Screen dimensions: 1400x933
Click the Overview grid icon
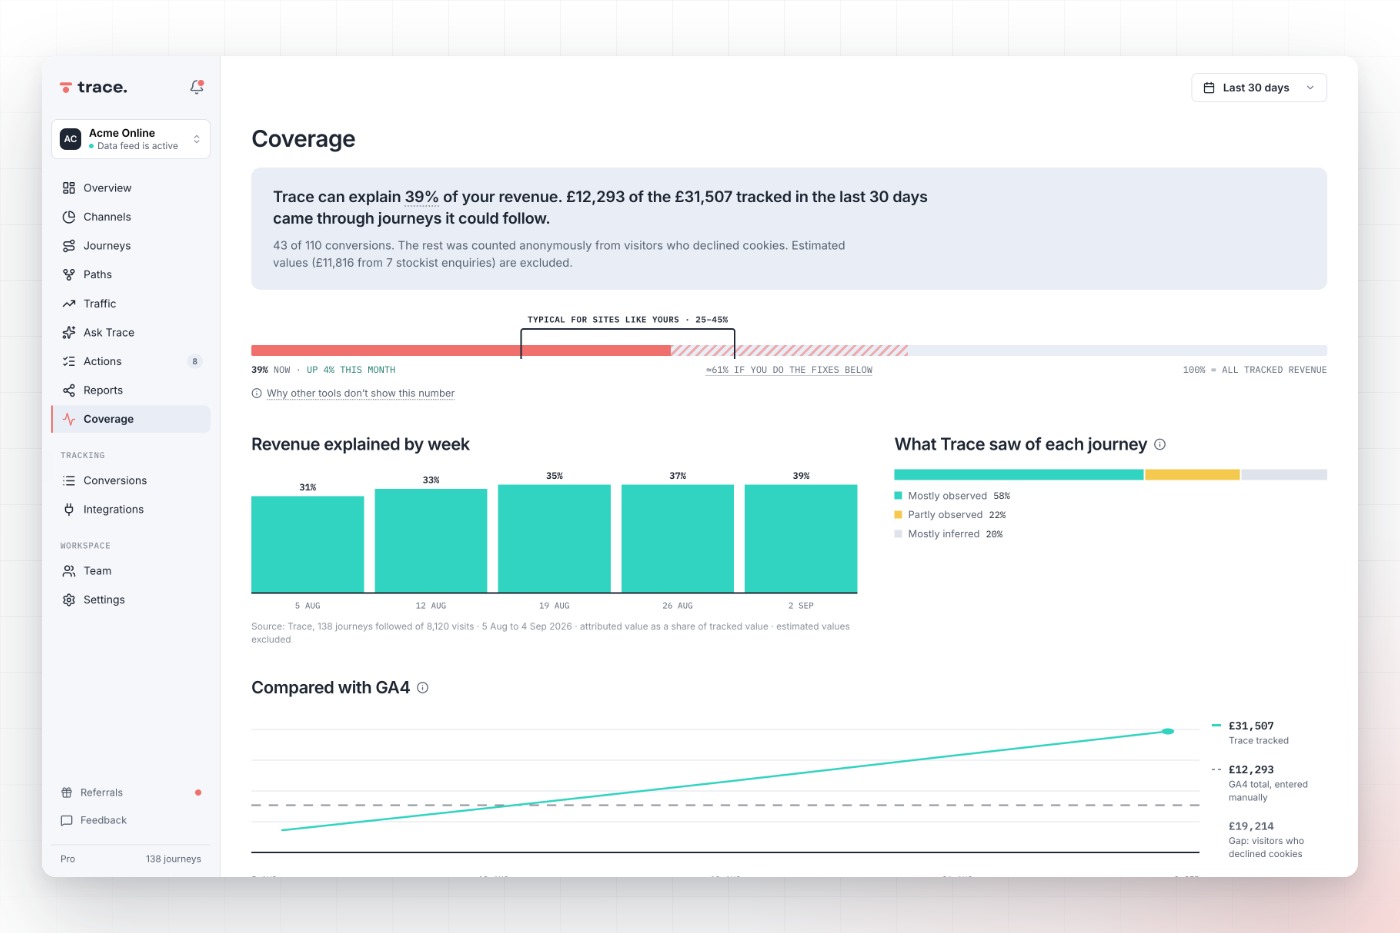click(x=69, y=188)
